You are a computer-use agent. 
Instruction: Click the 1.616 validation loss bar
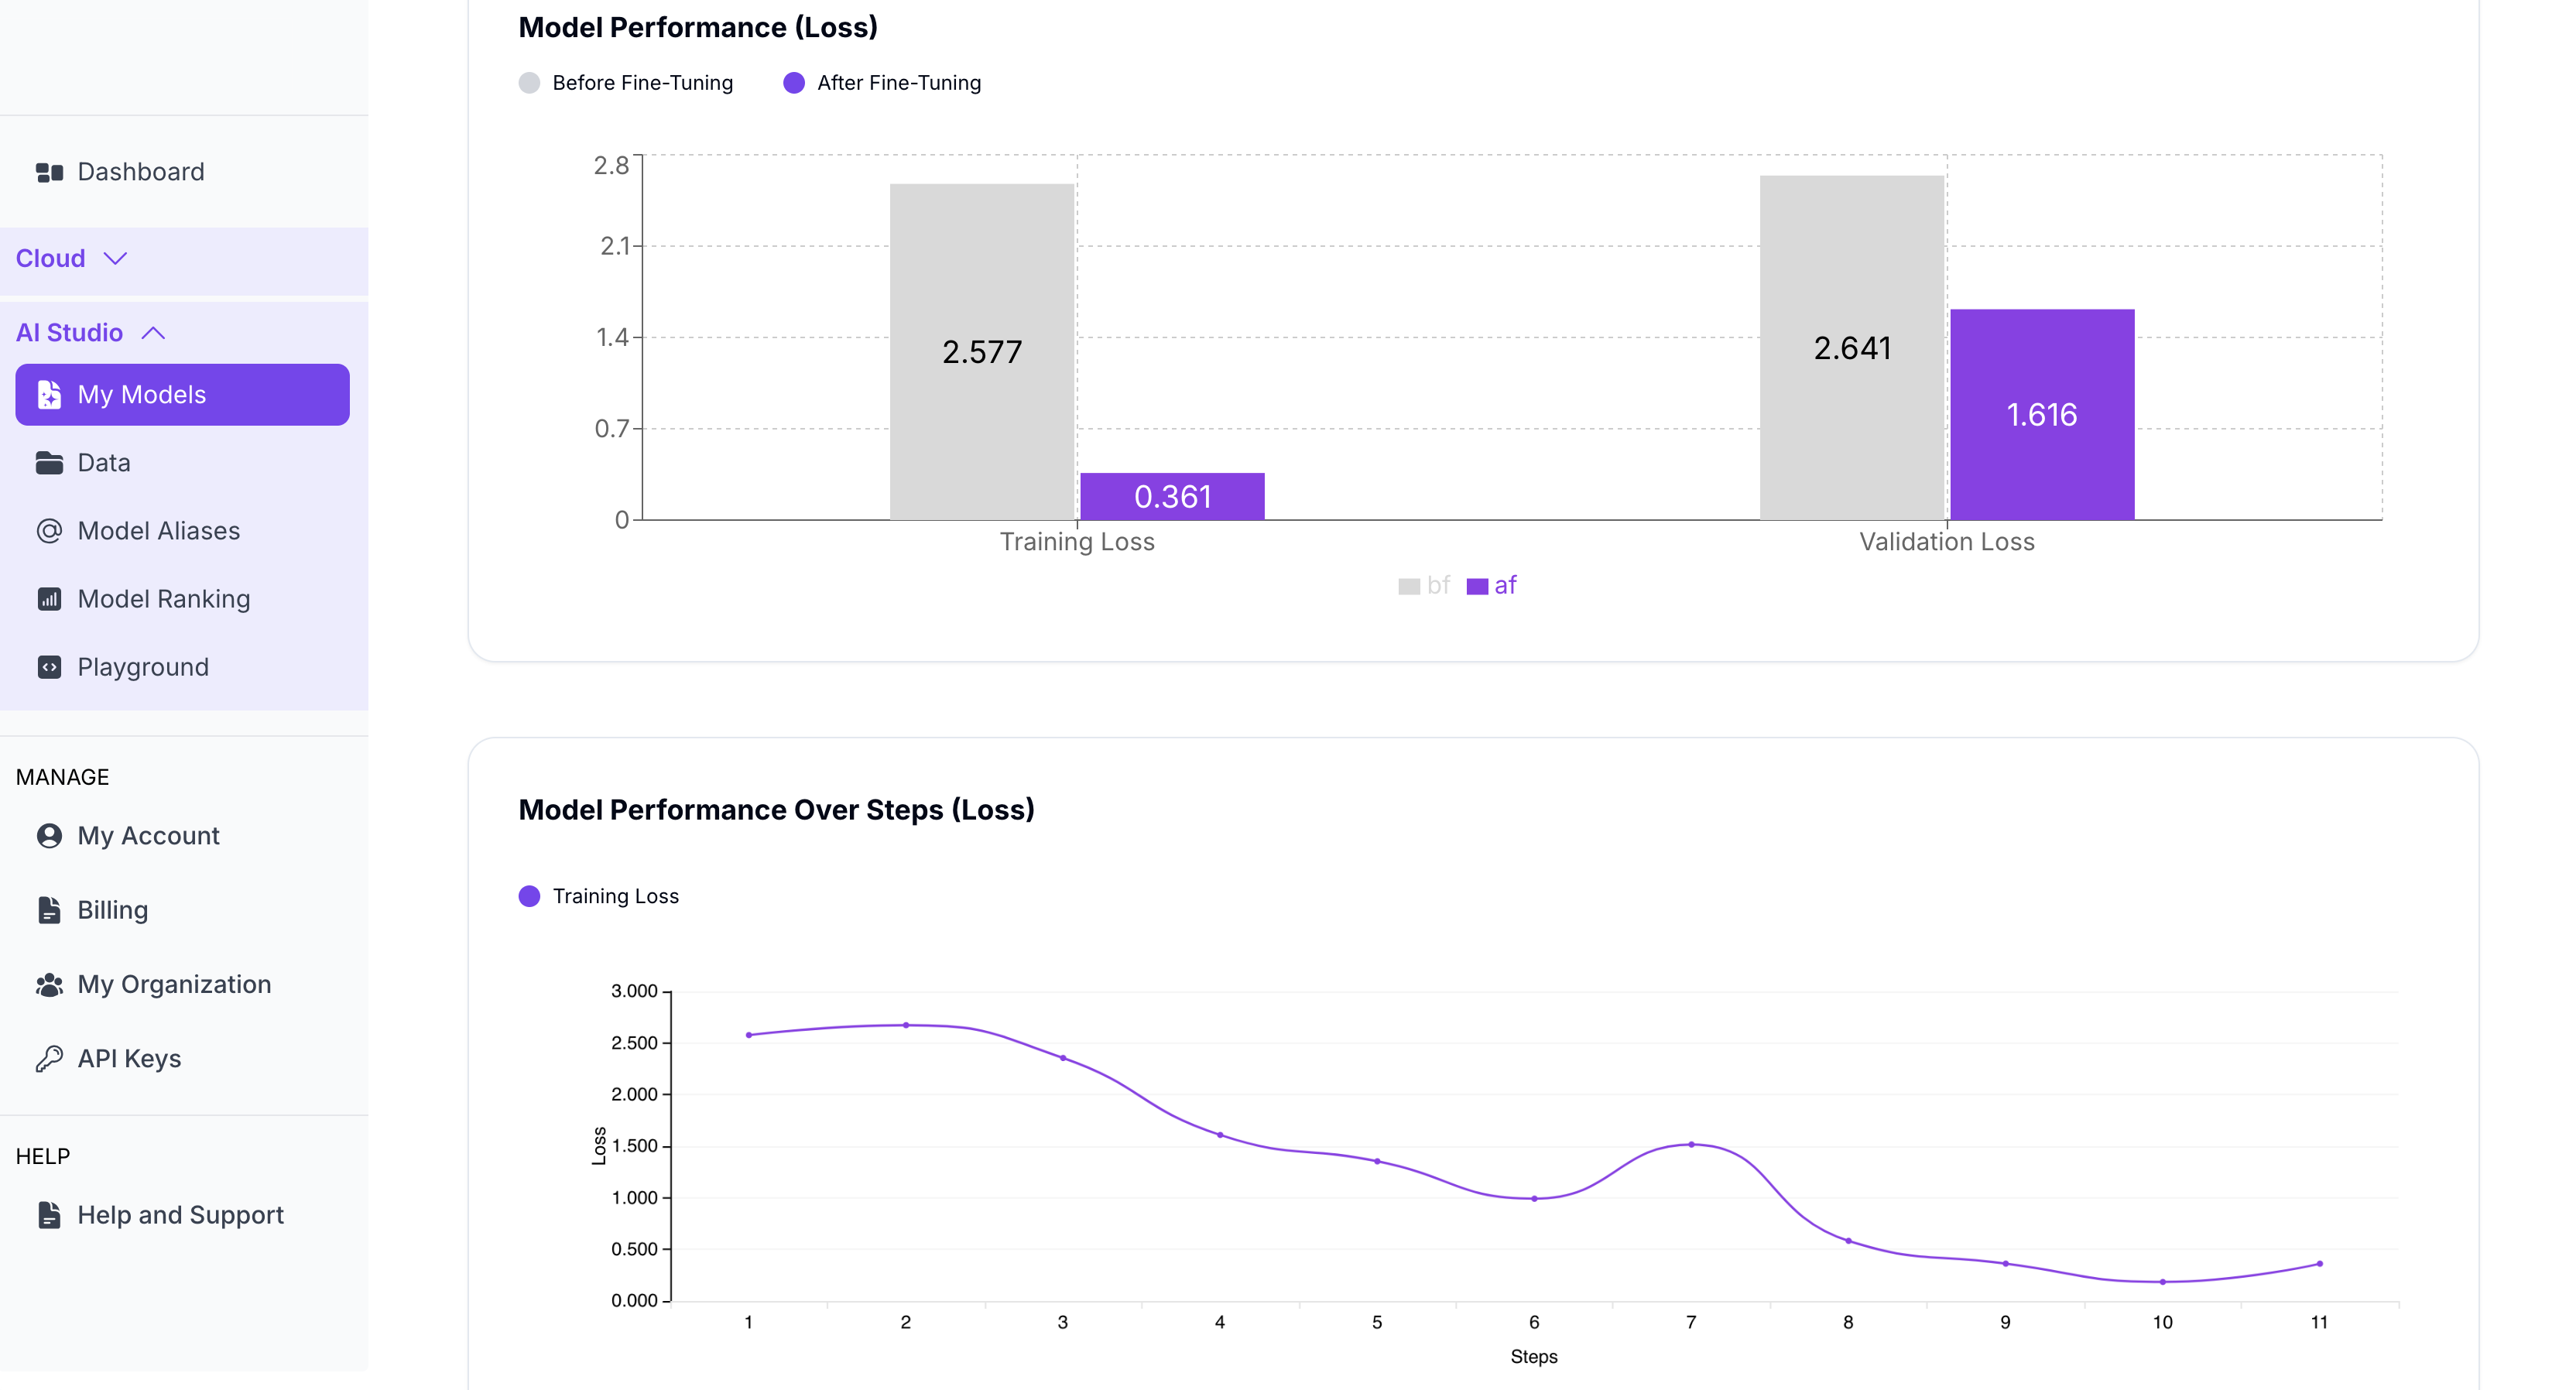pos(2042,414)
